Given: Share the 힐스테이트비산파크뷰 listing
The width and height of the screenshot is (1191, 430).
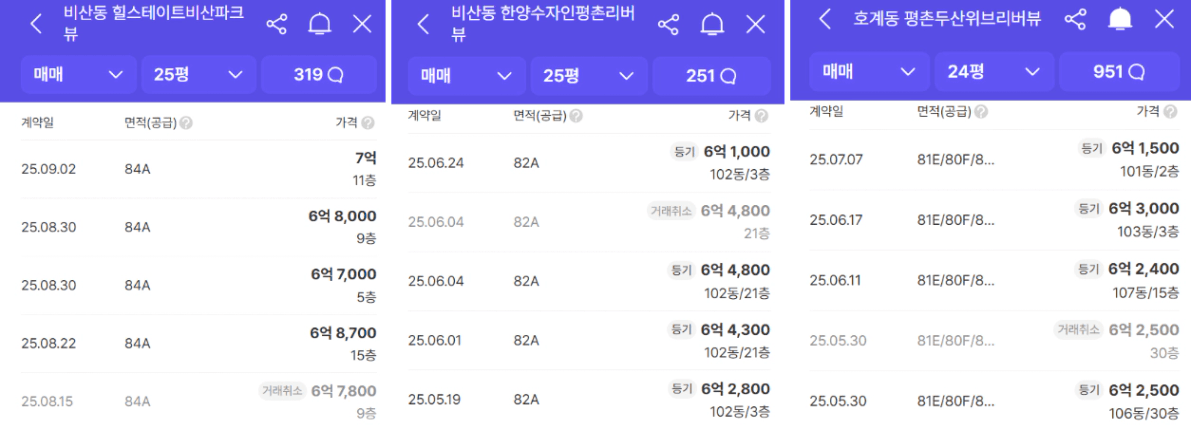Looking at the screenshot, I should click(276, 24).
